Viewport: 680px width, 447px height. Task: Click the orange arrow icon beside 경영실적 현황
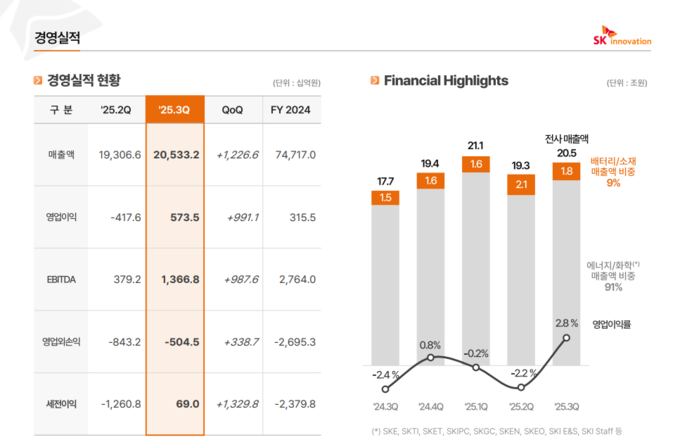pyautogui.click(x=37, y=81)
